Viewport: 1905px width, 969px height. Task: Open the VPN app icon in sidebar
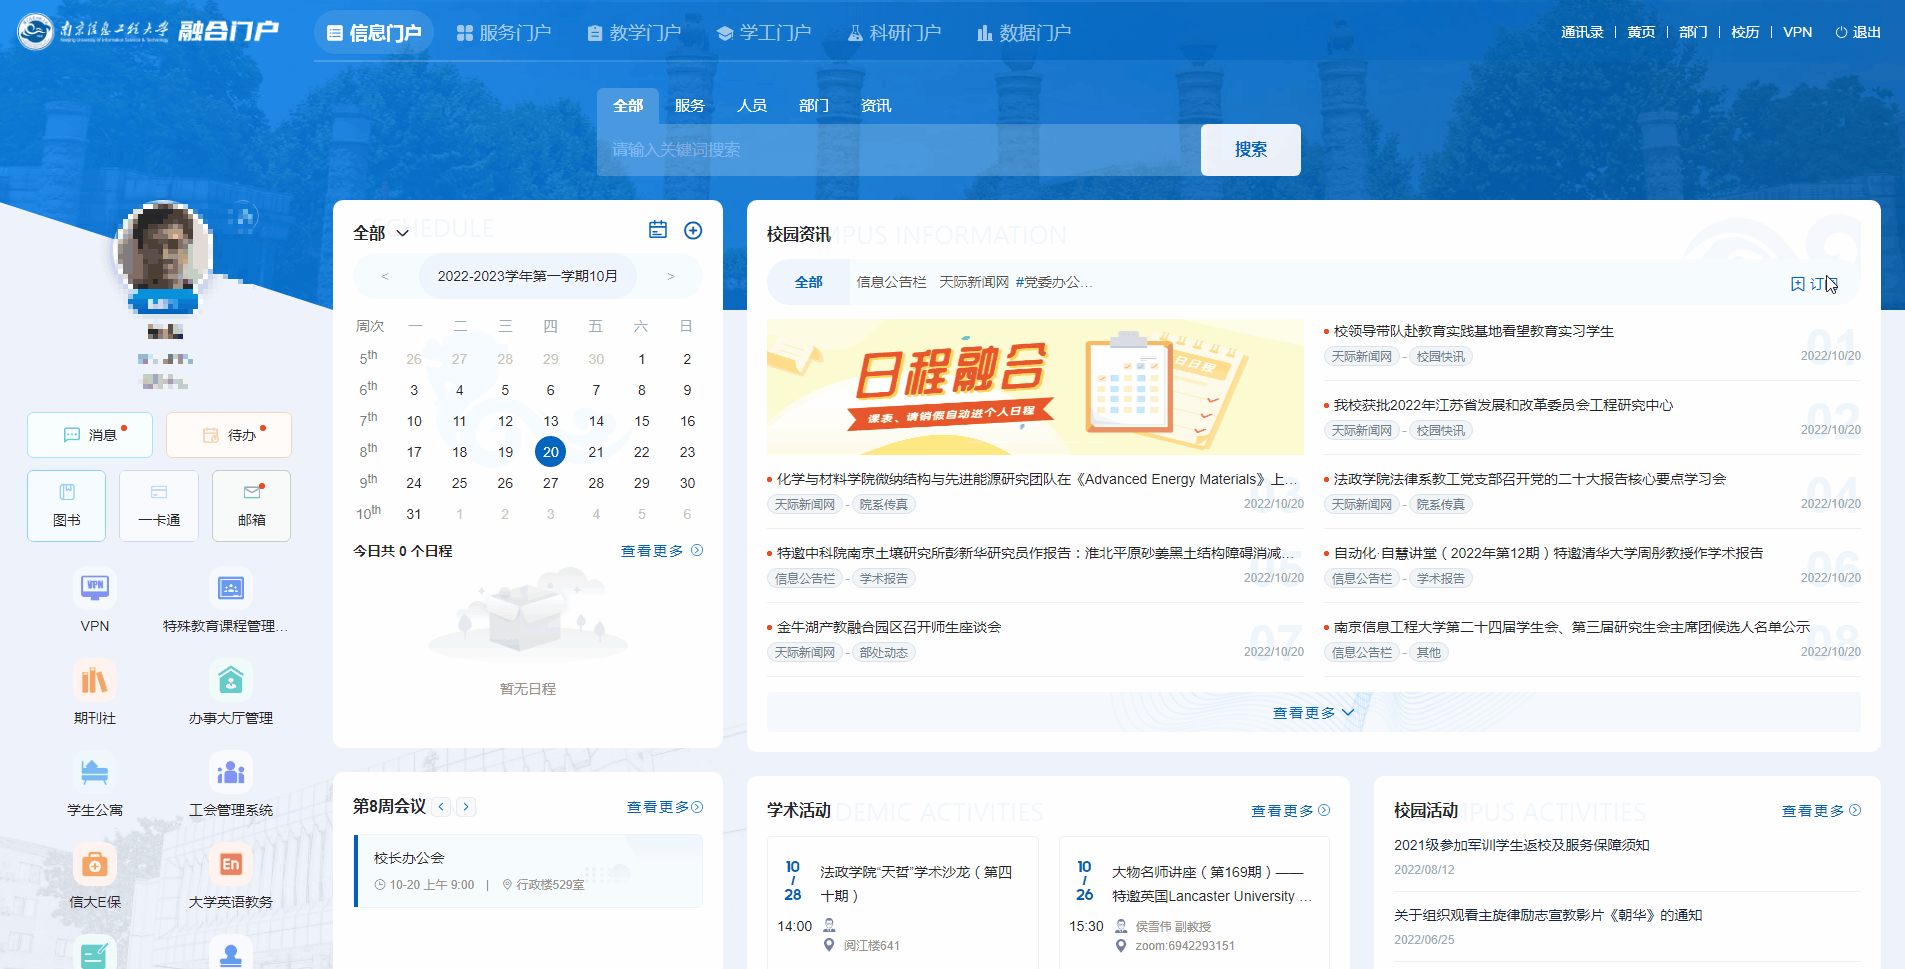(x=95, y=589)
